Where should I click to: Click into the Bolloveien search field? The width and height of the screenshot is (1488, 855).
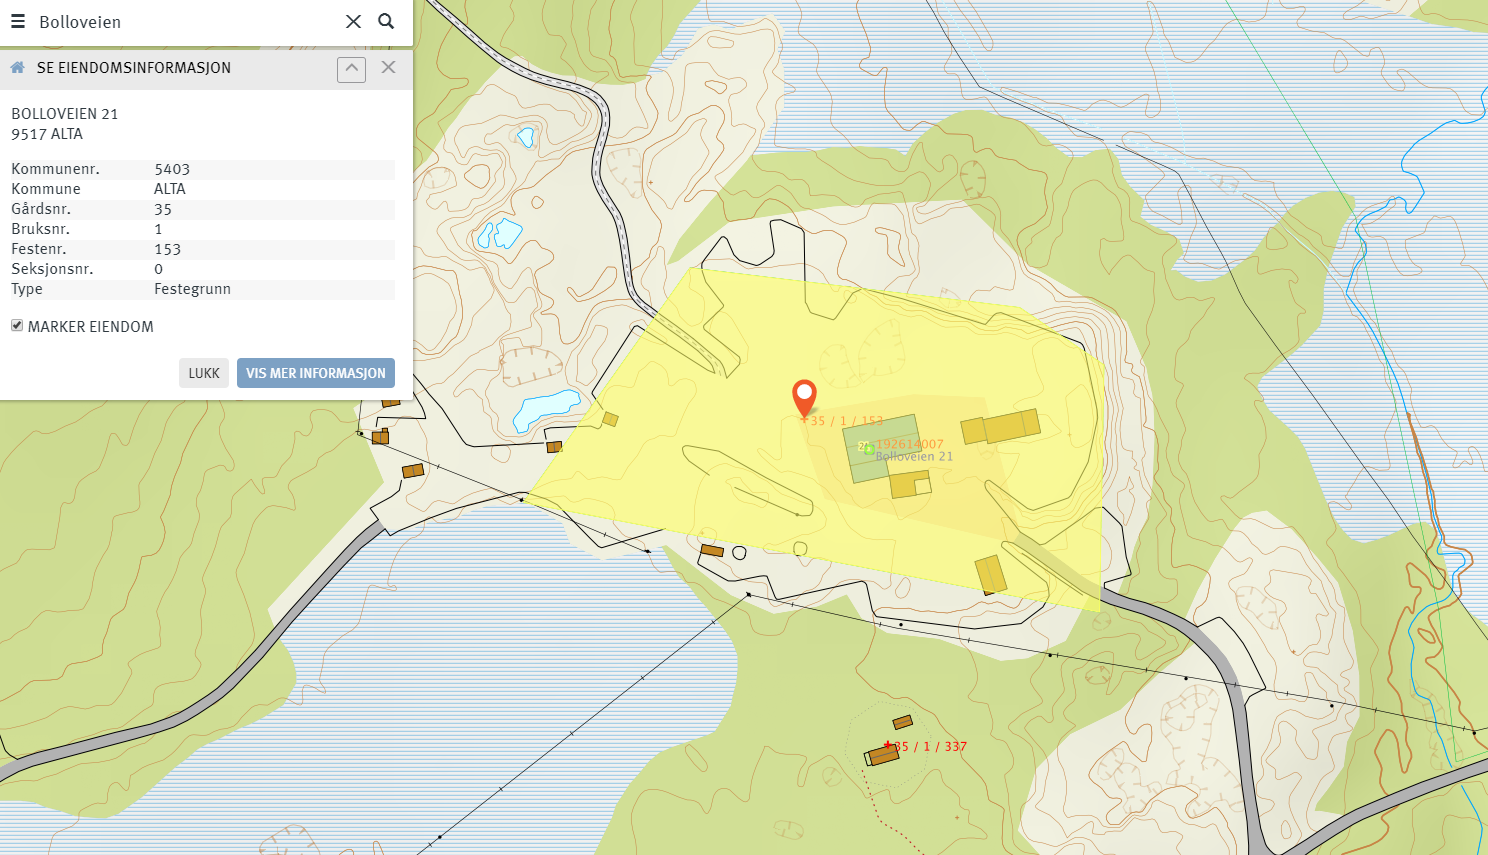[180, 22]
